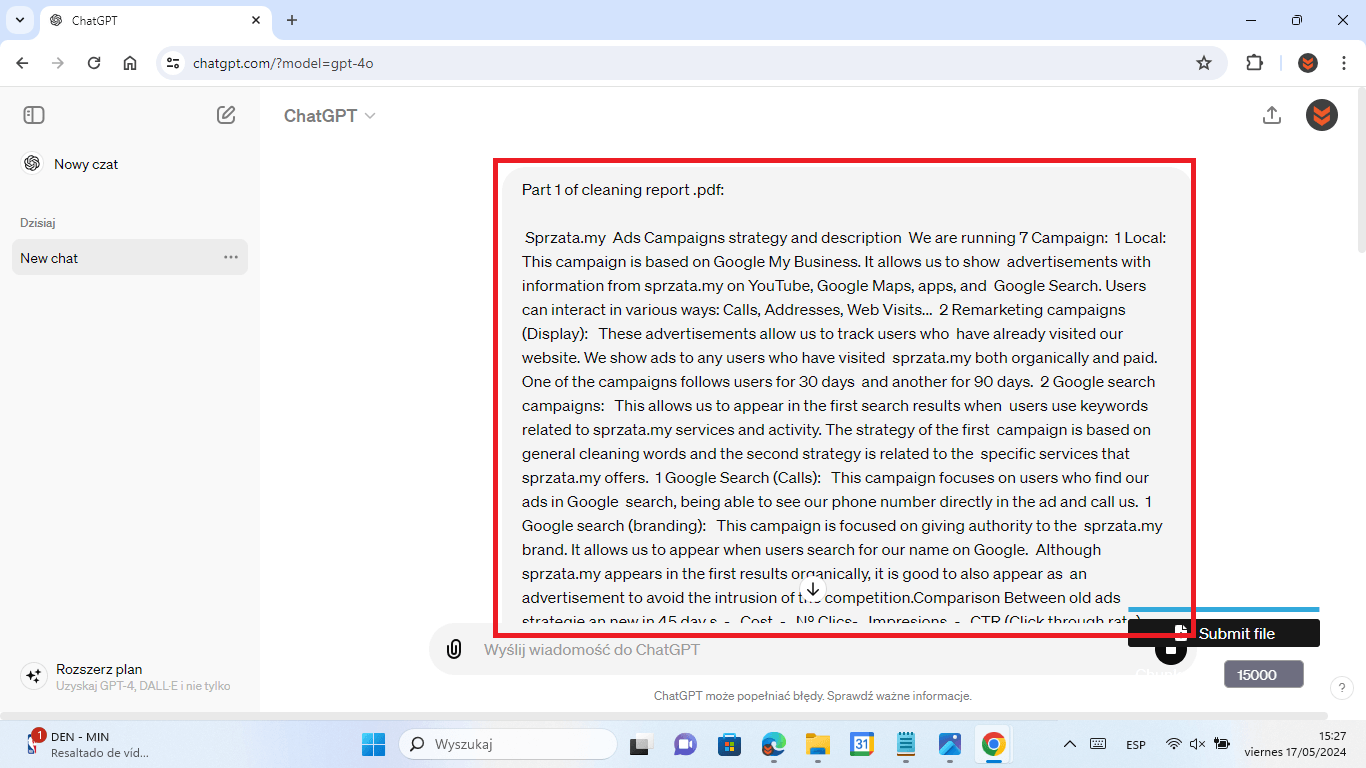View site information icon in address bar
Image resolution: width=1366 pixels, height=768 pixels.
173,63
